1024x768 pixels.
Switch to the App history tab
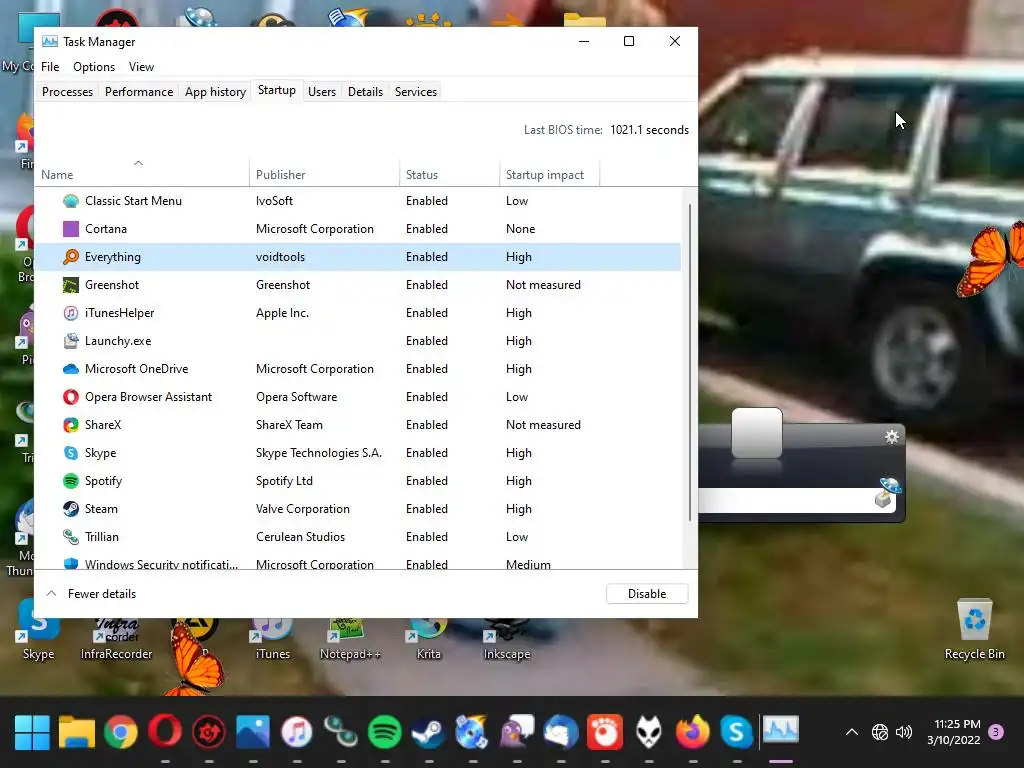click(x=215, y=91)
